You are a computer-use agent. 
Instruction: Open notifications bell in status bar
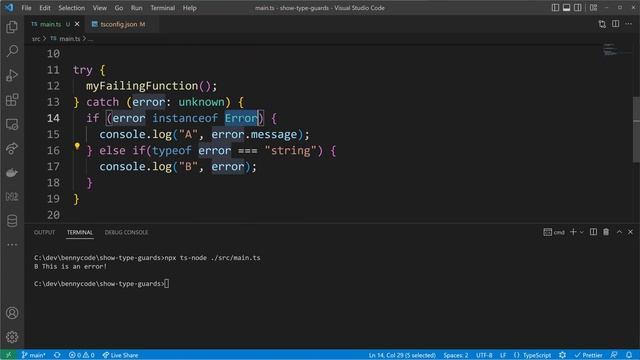(x=629, y=355)
